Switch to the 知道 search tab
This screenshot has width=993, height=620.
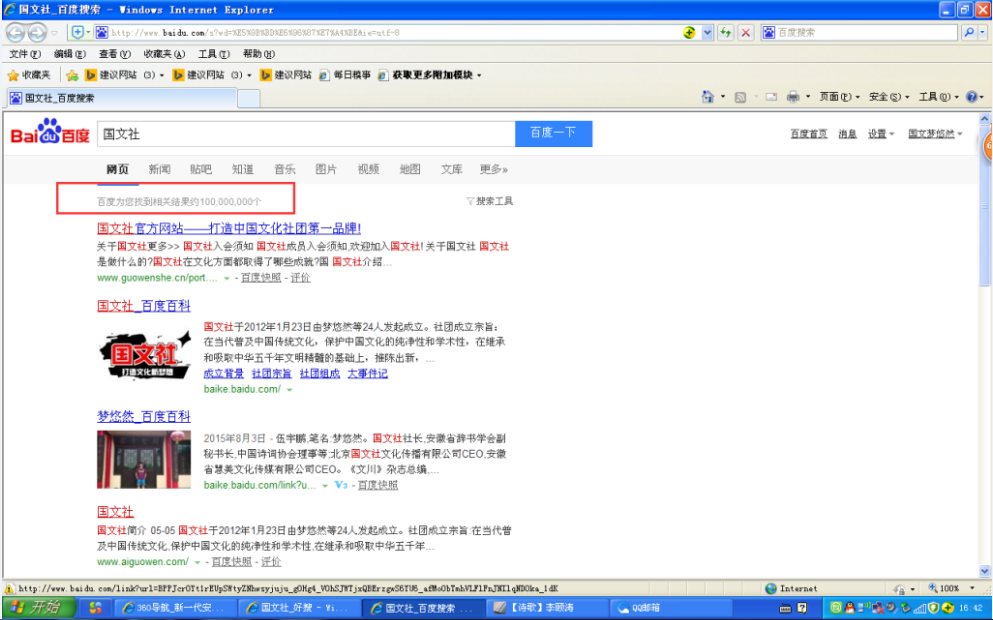tap(243, 169)
